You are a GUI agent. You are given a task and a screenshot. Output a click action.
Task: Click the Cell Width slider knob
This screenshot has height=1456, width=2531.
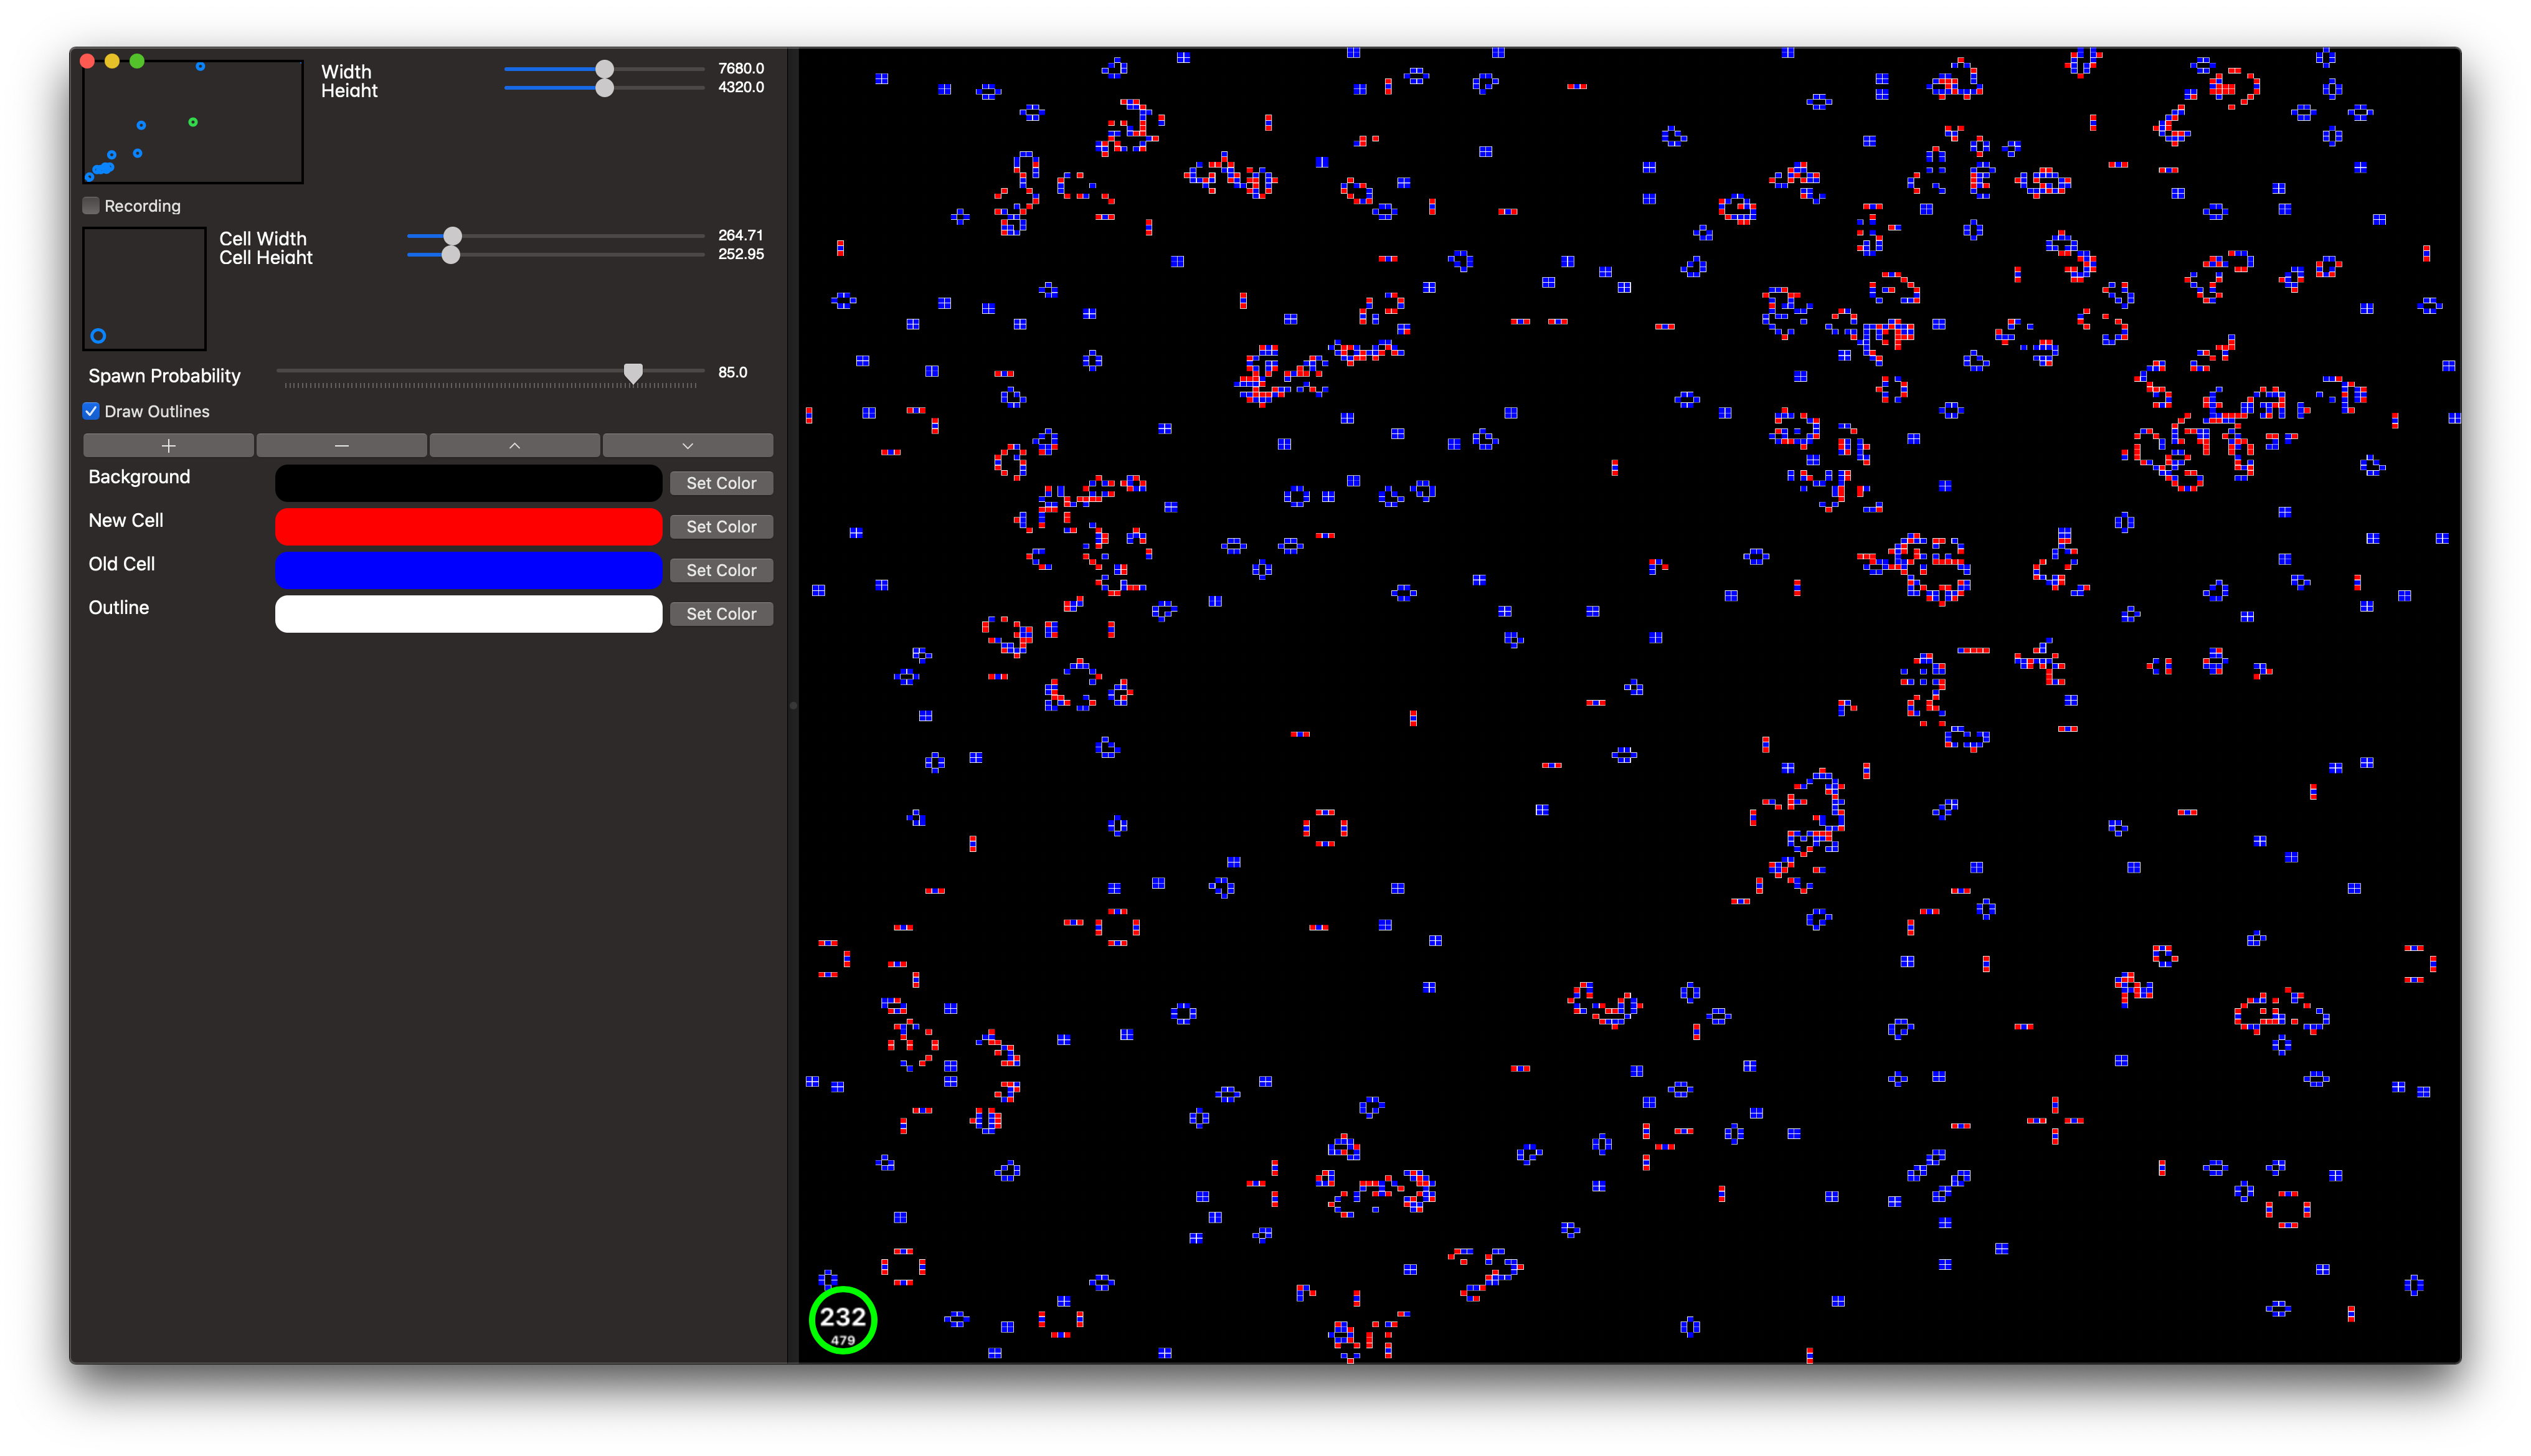pyautogui.click(x=453, y=236)
